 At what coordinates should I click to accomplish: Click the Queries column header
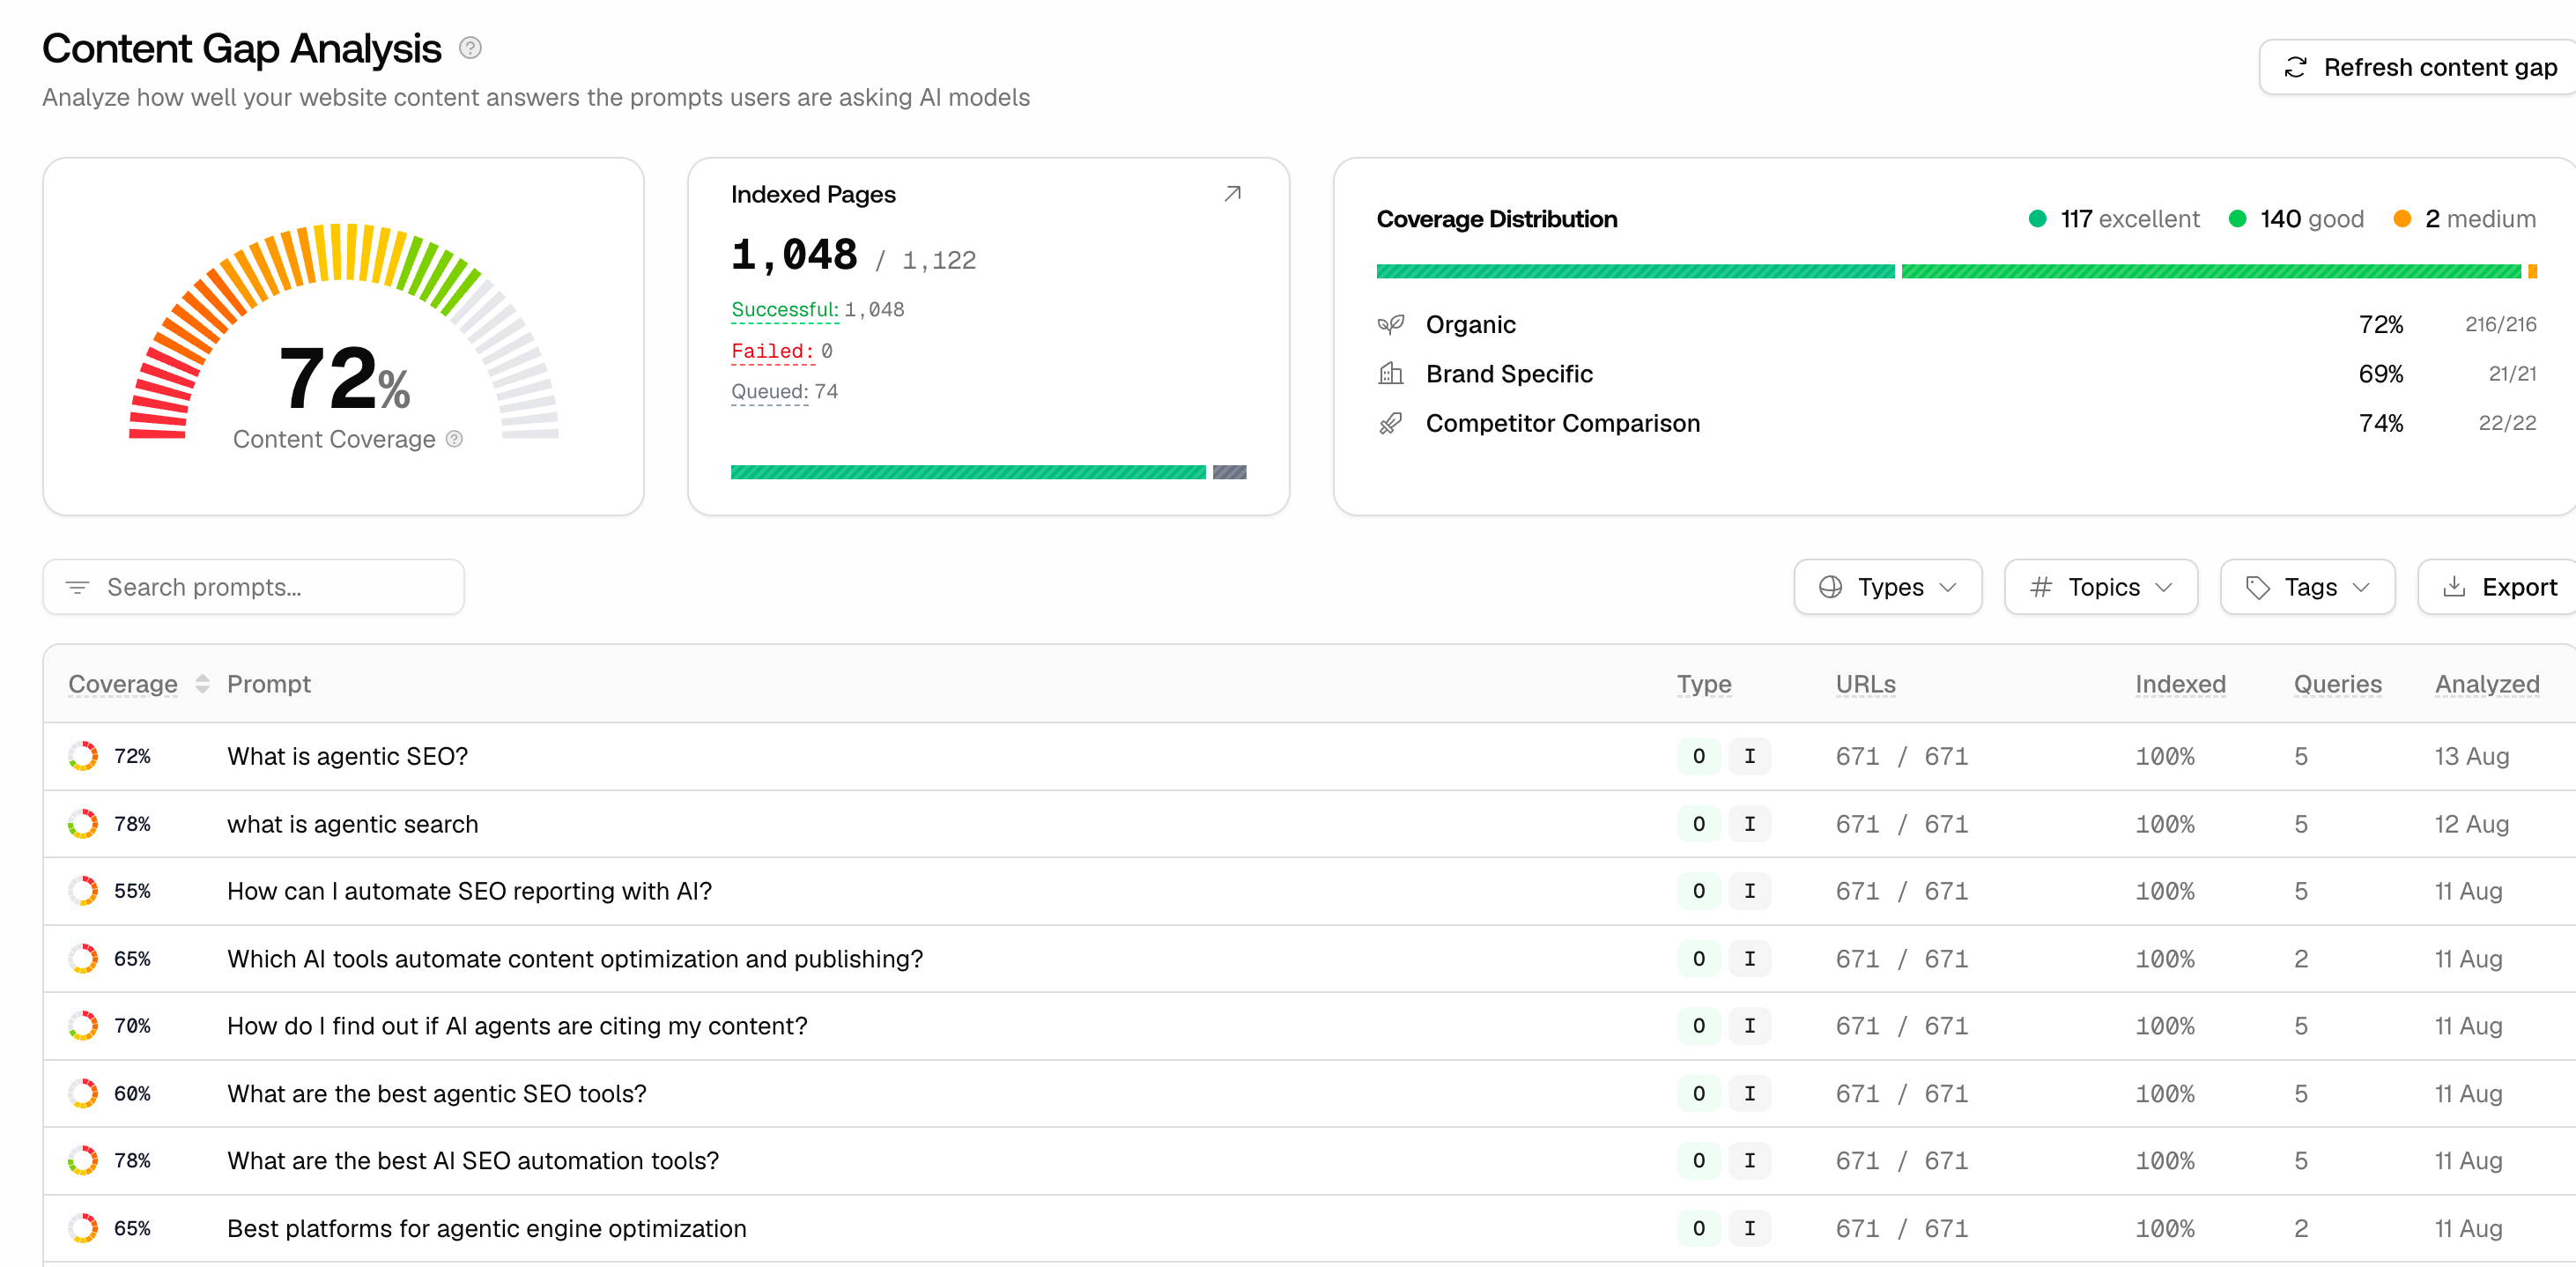pyautogui.click(x=2338, y=684)
